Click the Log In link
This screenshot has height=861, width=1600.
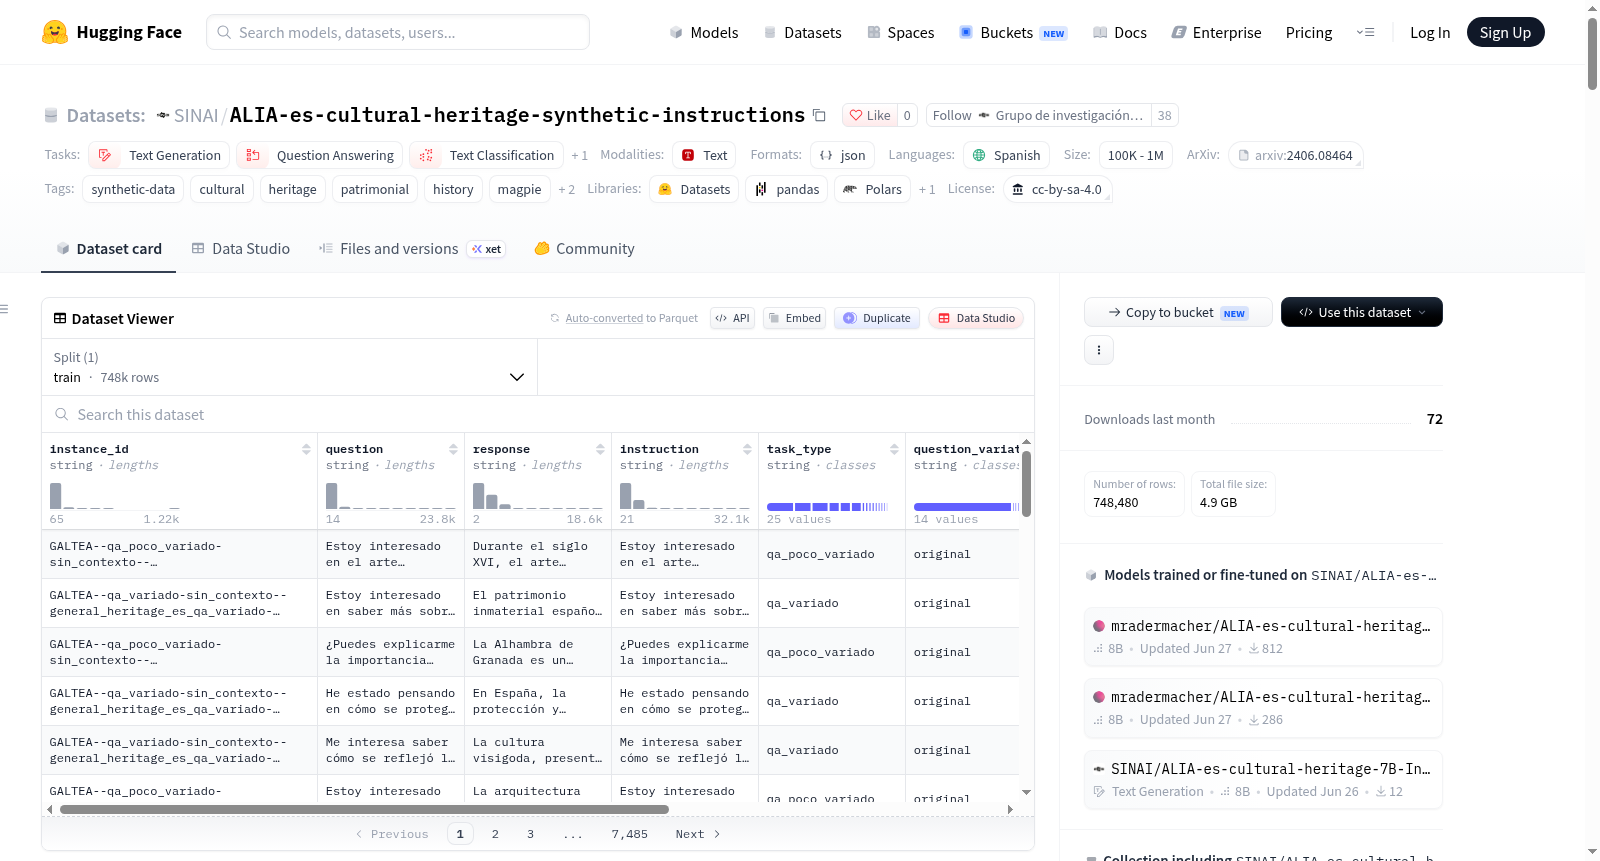pyautogui.click(x=1429, y=32)
